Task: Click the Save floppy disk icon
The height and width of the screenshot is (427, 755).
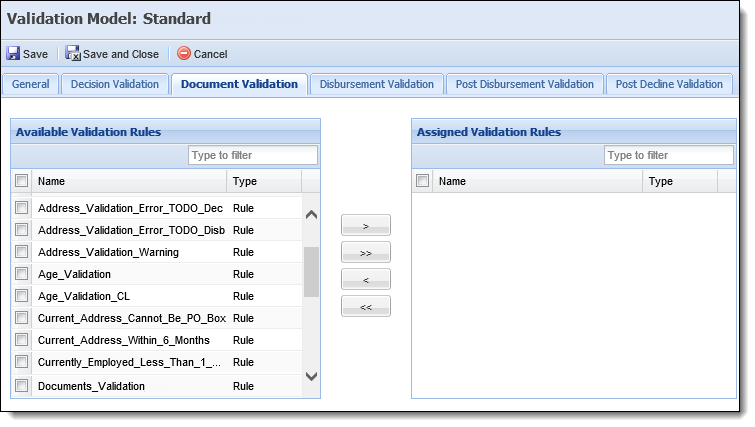Action: (x=13, y=53)
